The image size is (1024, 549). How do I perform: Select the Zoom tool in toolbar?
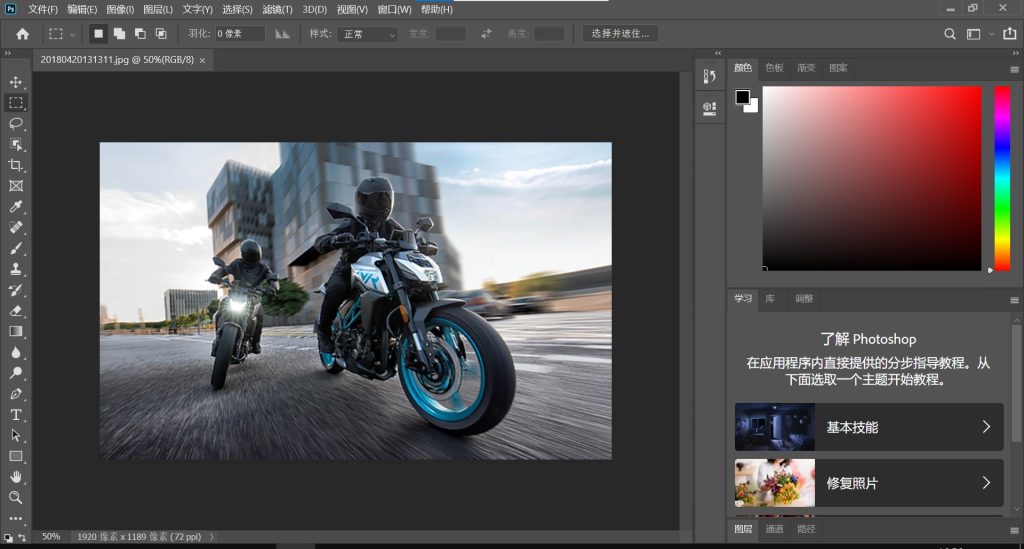click(16, 497)
